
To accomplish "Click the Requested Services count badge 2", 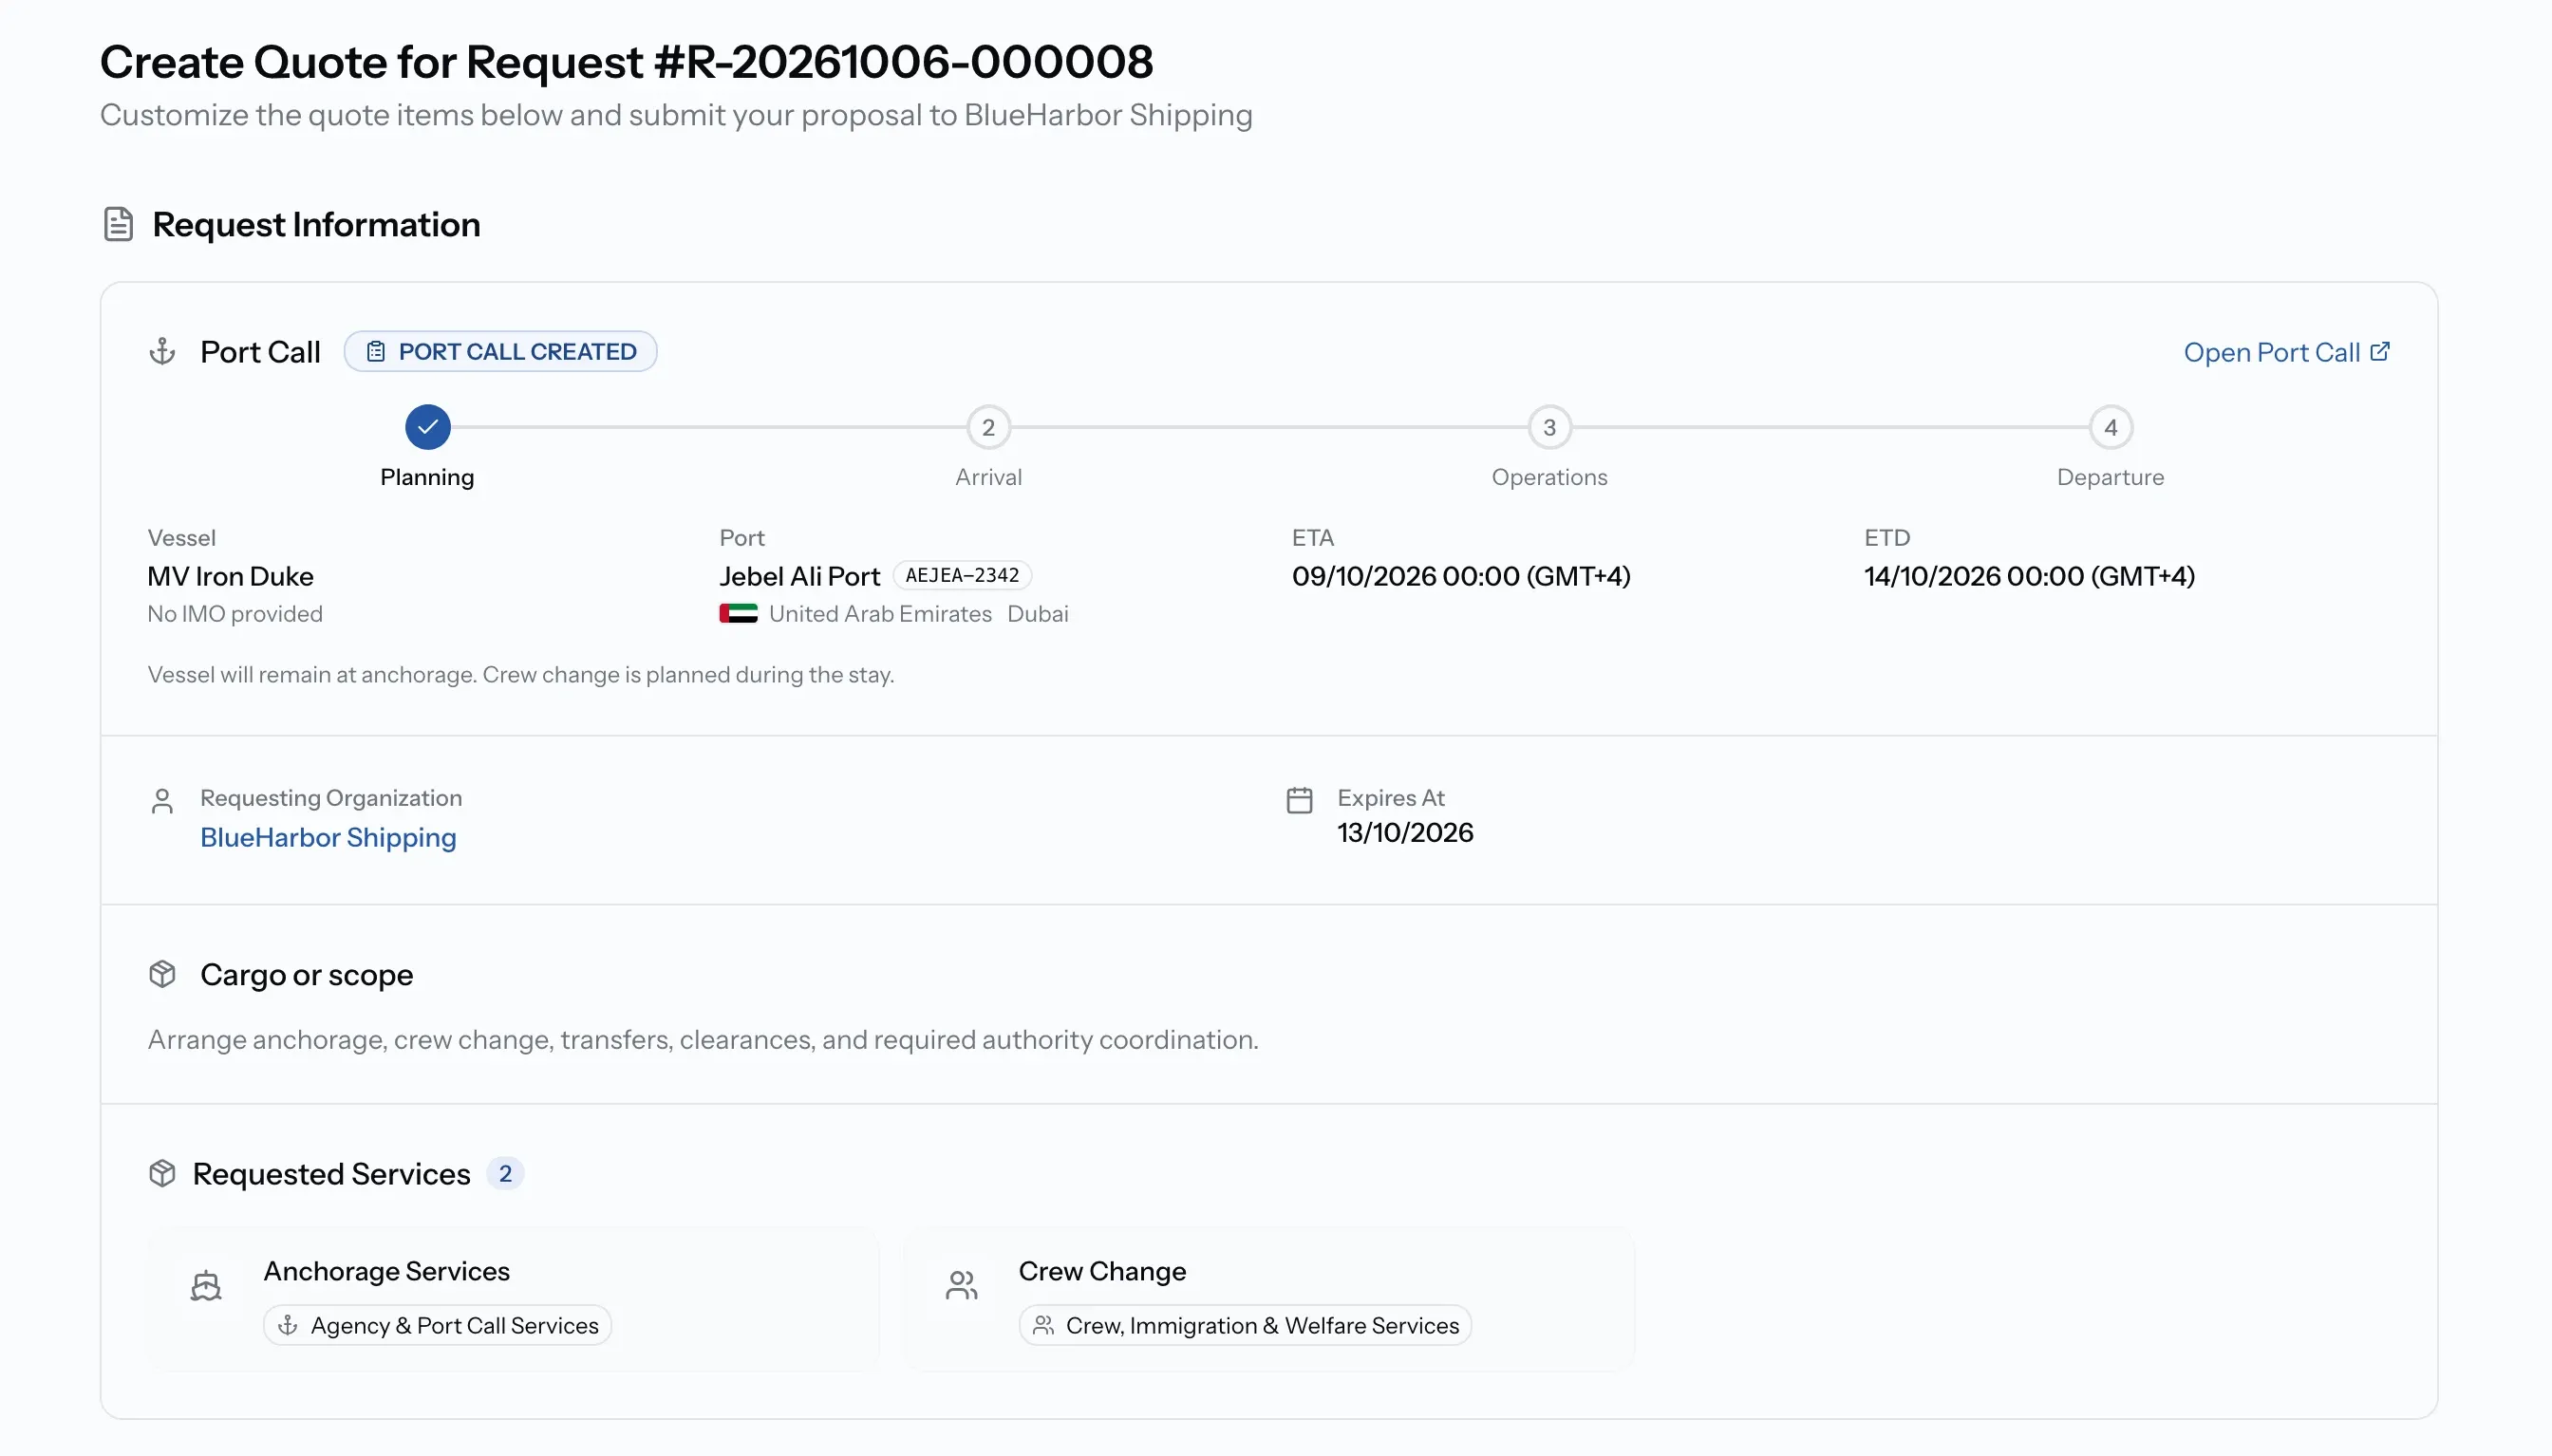I will (505, 1173).
